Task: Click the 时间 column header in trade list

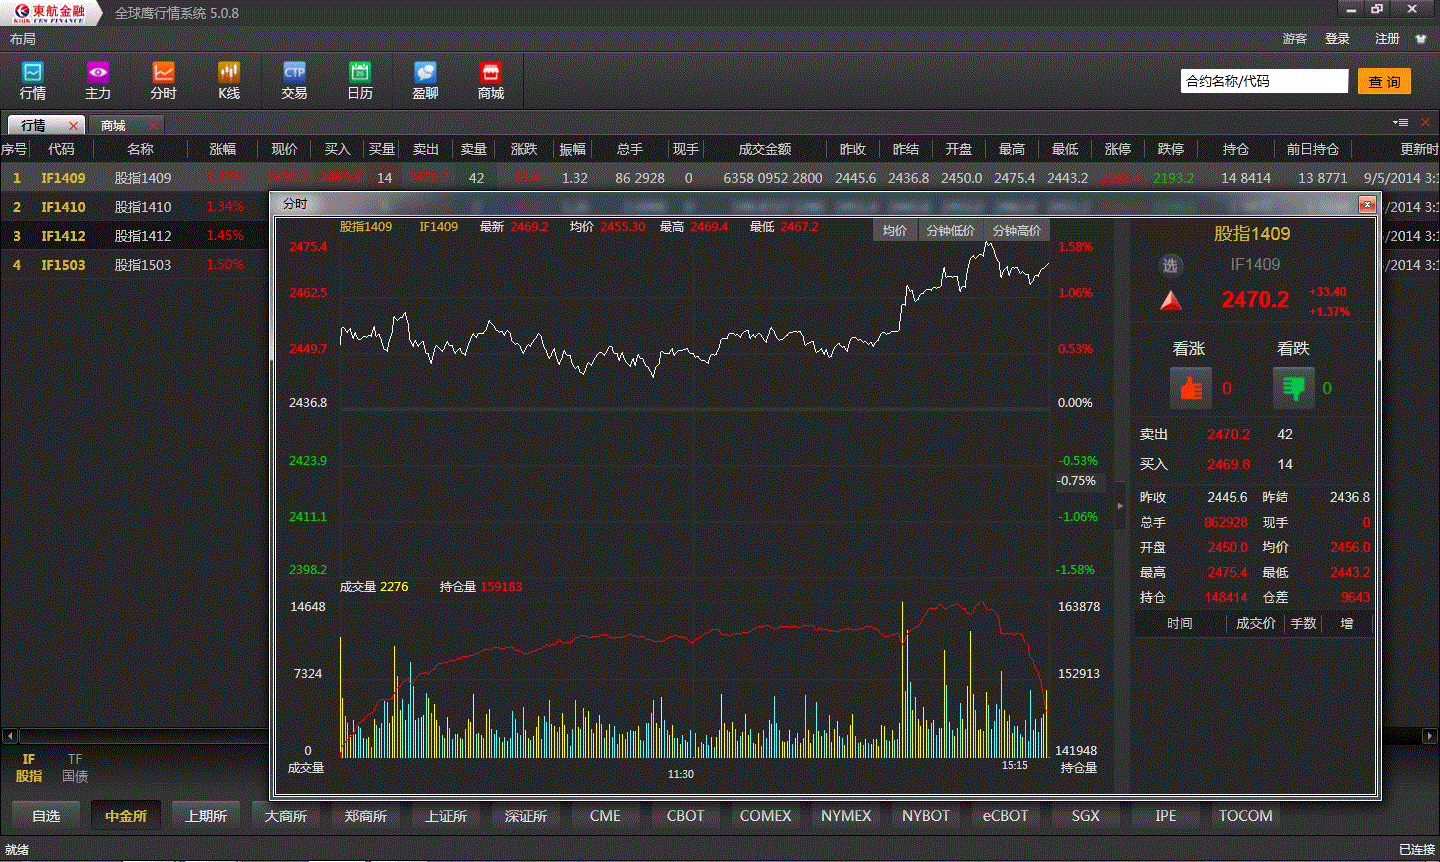Action: (1180, 623)
